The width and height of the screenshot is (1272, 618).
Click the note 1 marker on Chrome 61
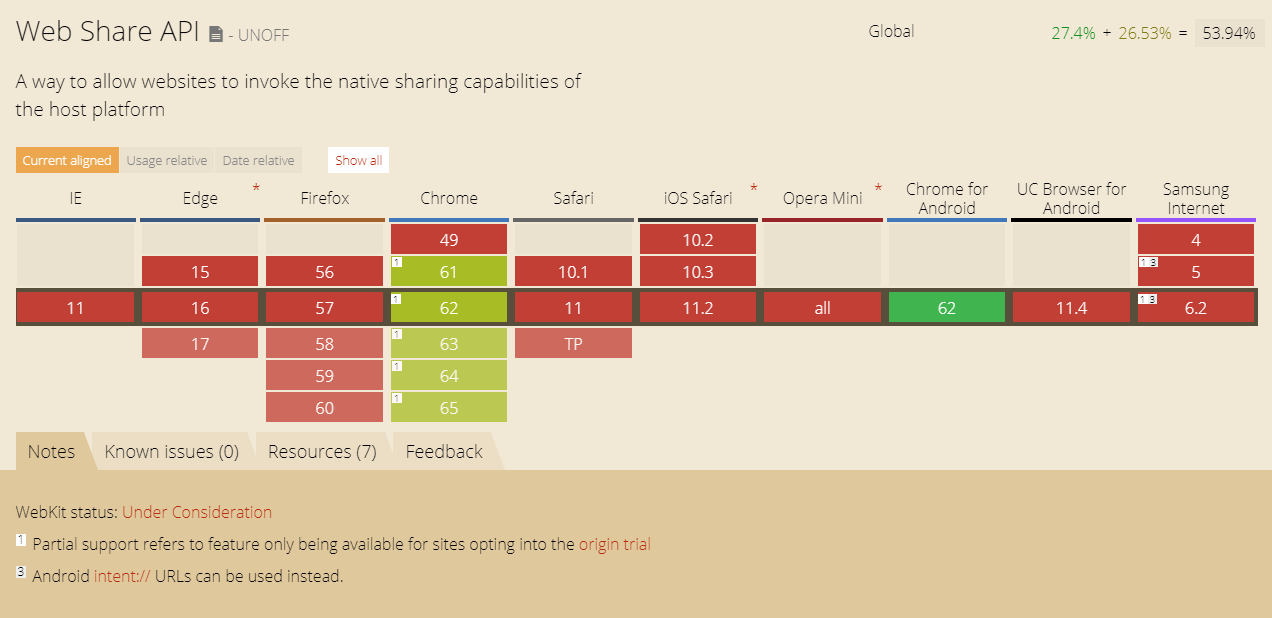(x=395, y=263)
